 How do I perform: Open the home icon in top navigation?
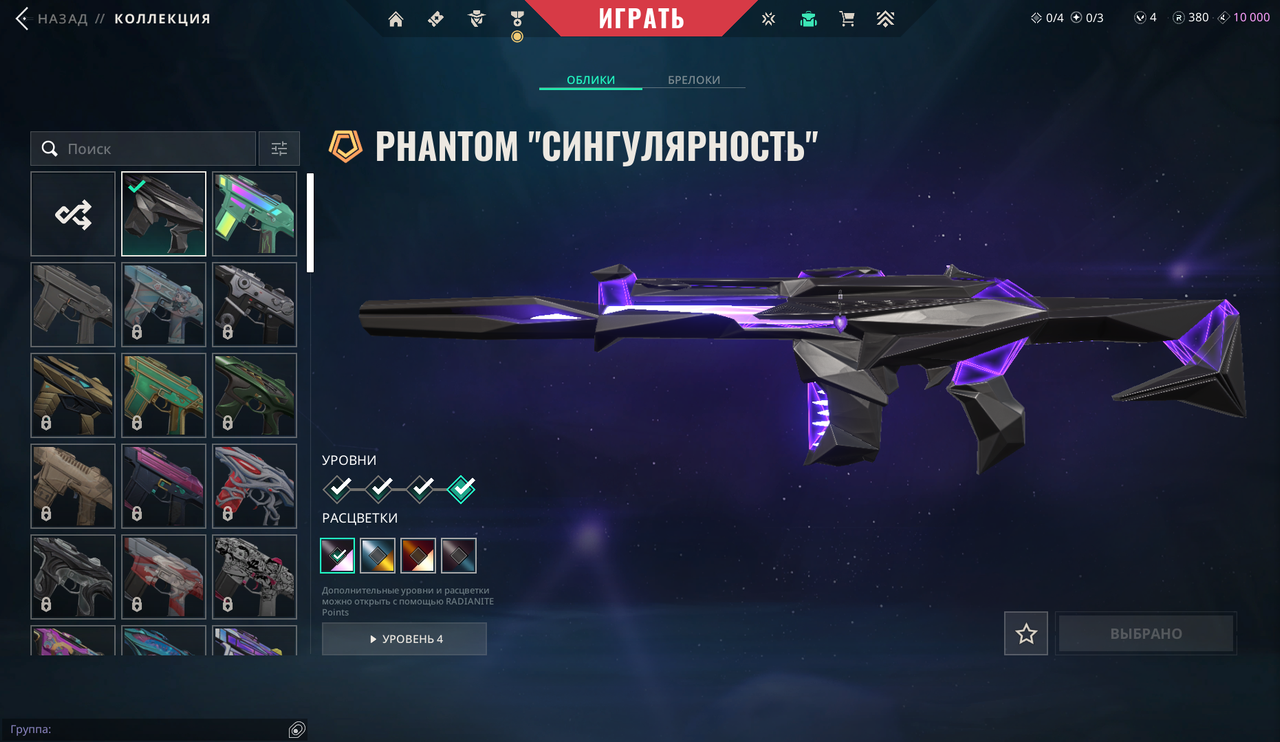tap(396, 19)
